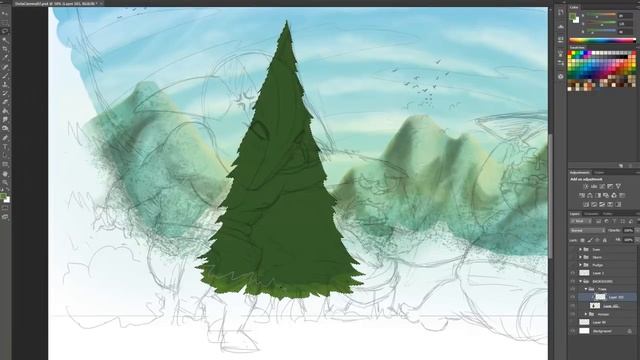Image resolution: width=640 pixels, height=360 pixels.
Task: Add a Vibrance adjustment
Action: [x=618, y=186]
